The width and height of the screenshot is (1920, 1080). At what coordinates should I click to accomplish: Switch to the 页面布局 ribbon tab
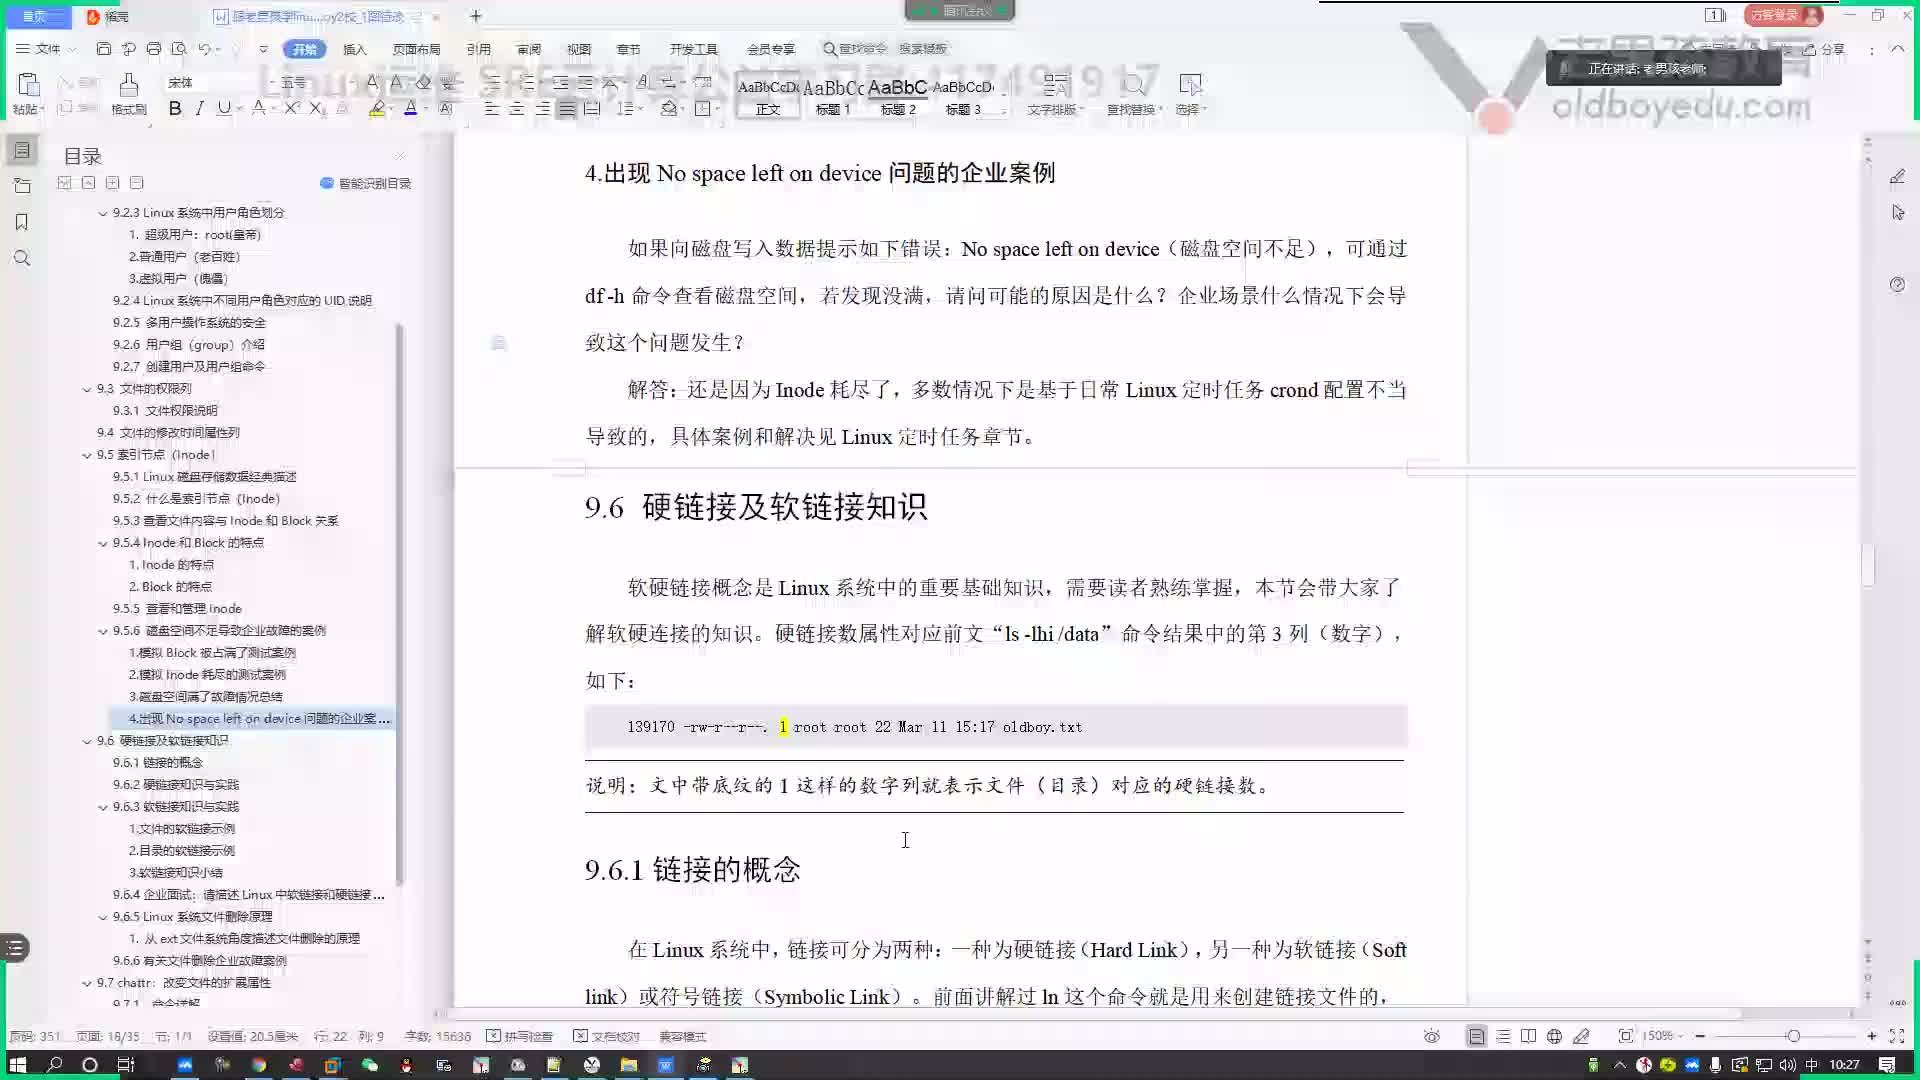[416, 49]
